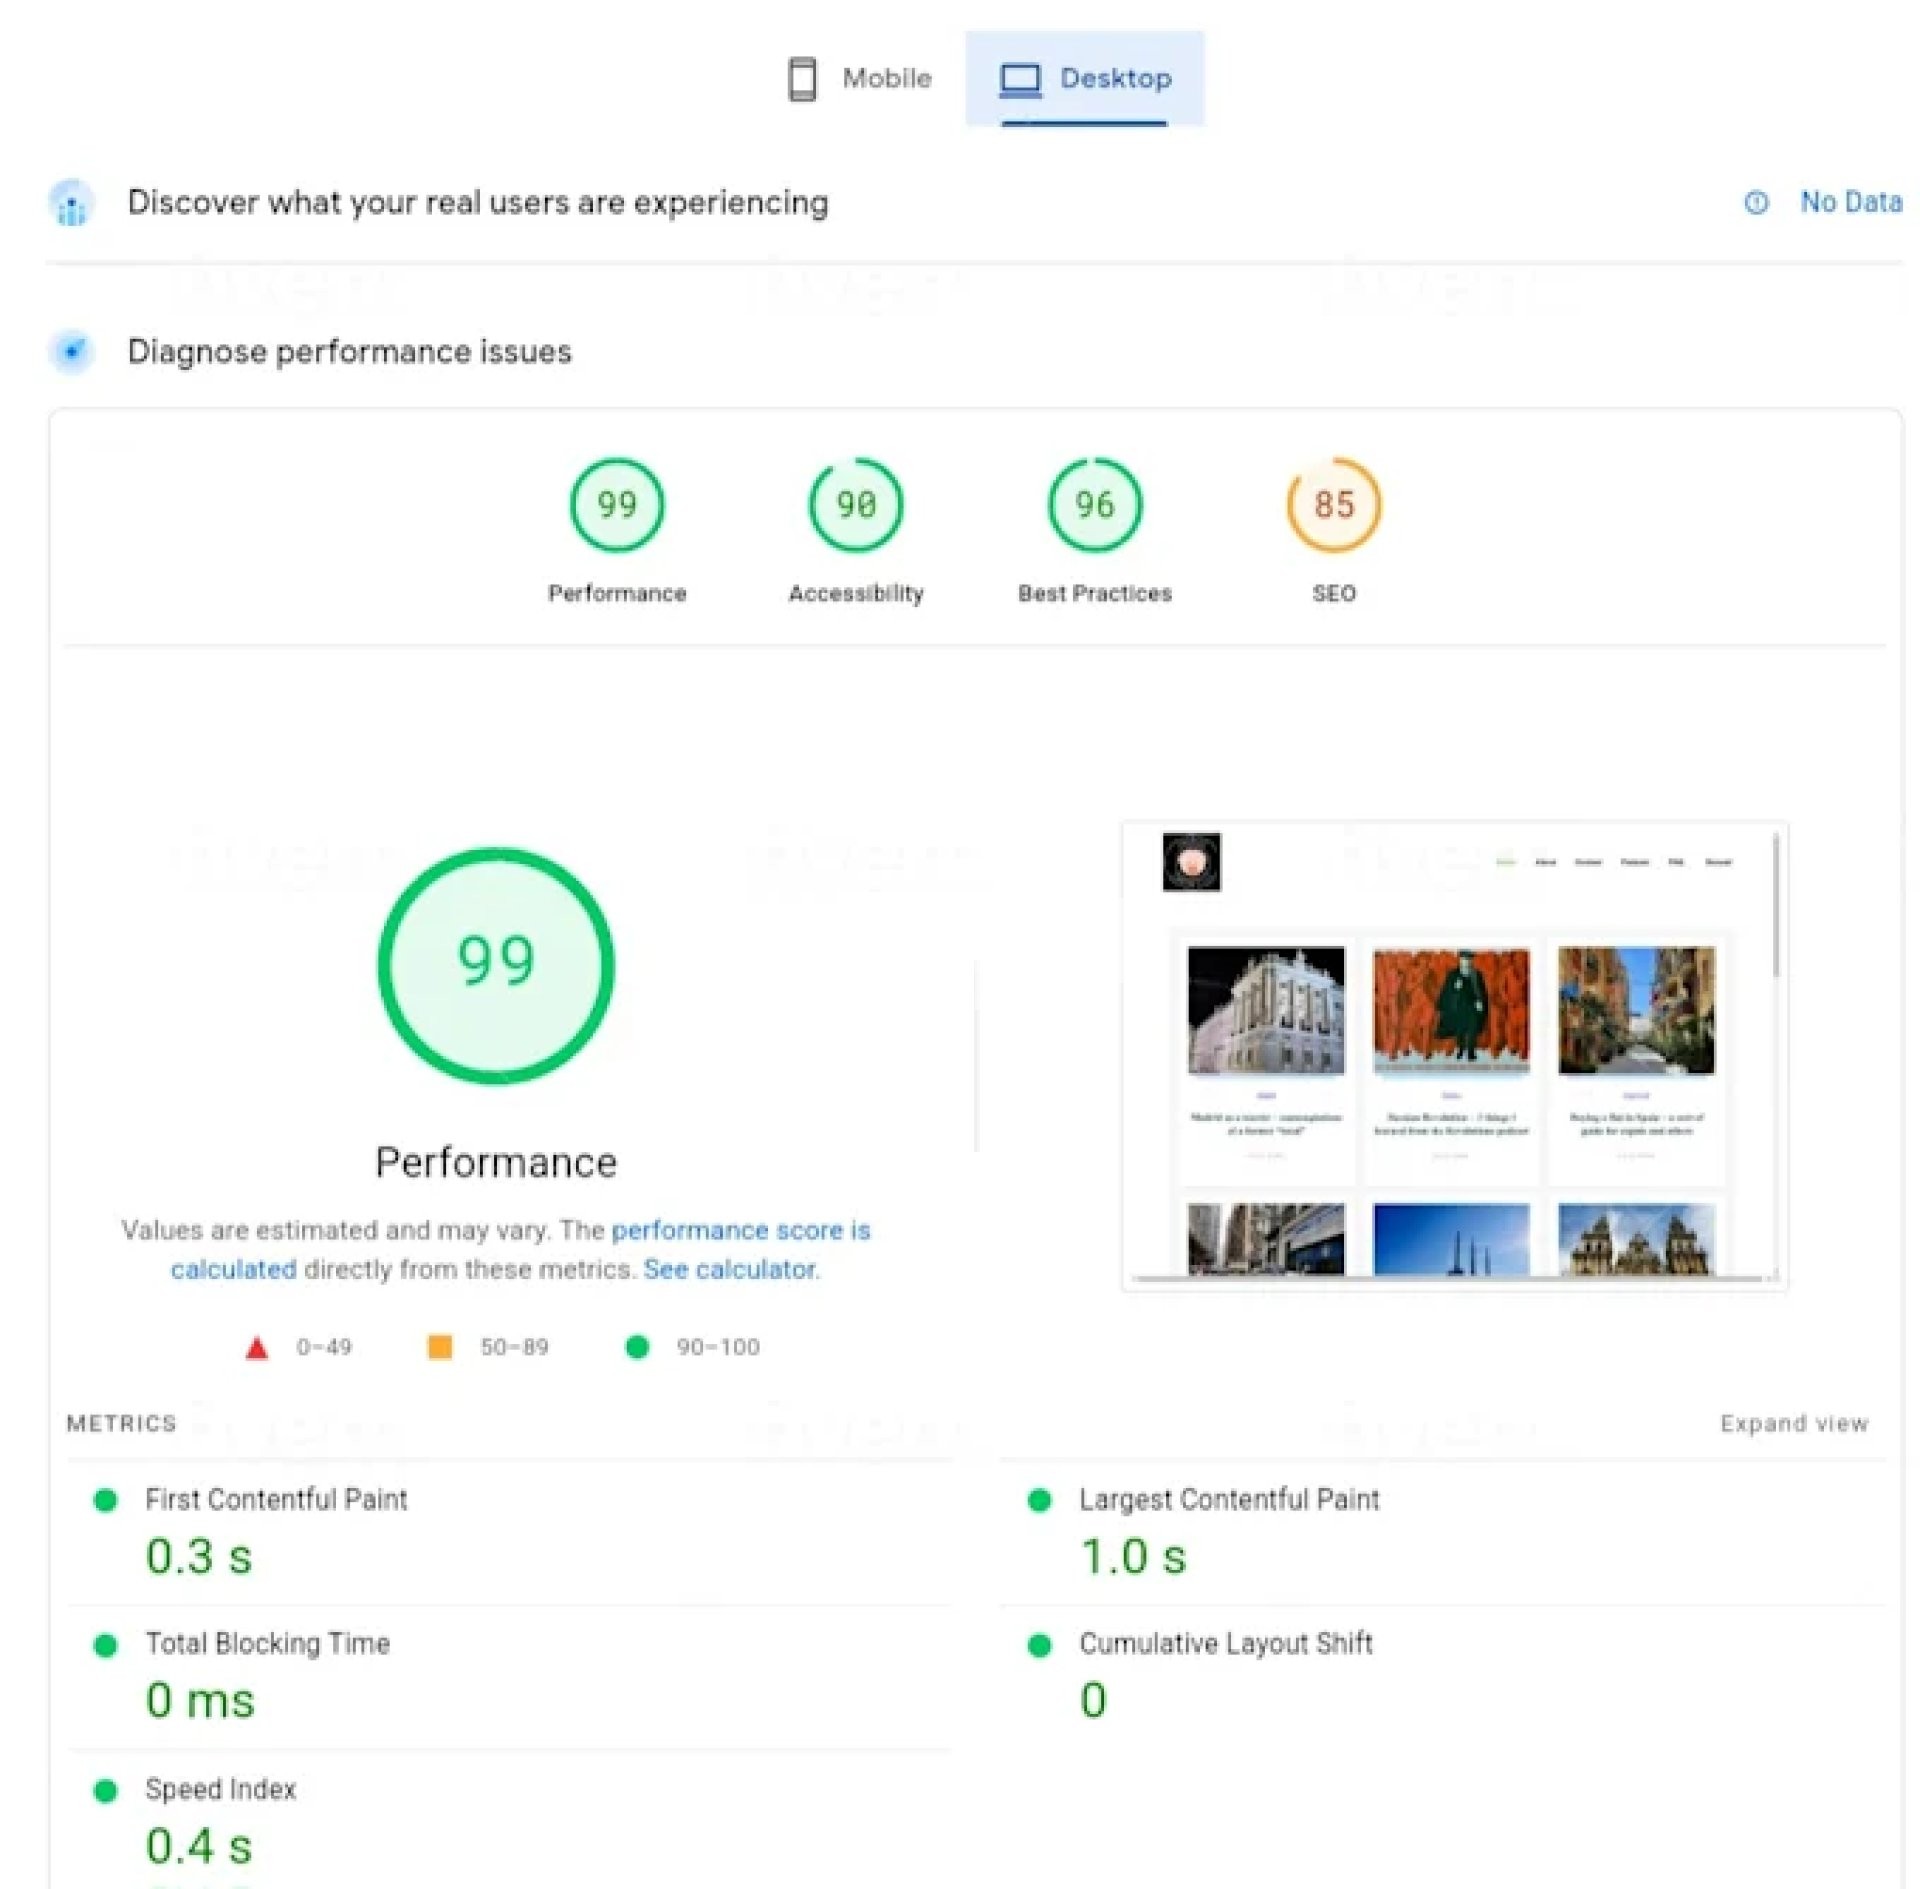Expand the First Contentful Paint metric
The image size is (1920, 1889).
tap(276, 1499)
